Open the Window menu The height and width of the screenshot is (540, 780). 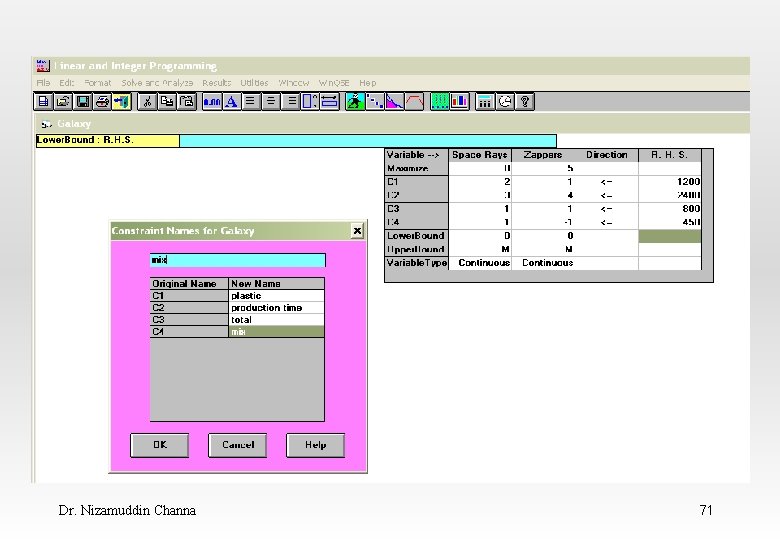(x=293, y=83)
